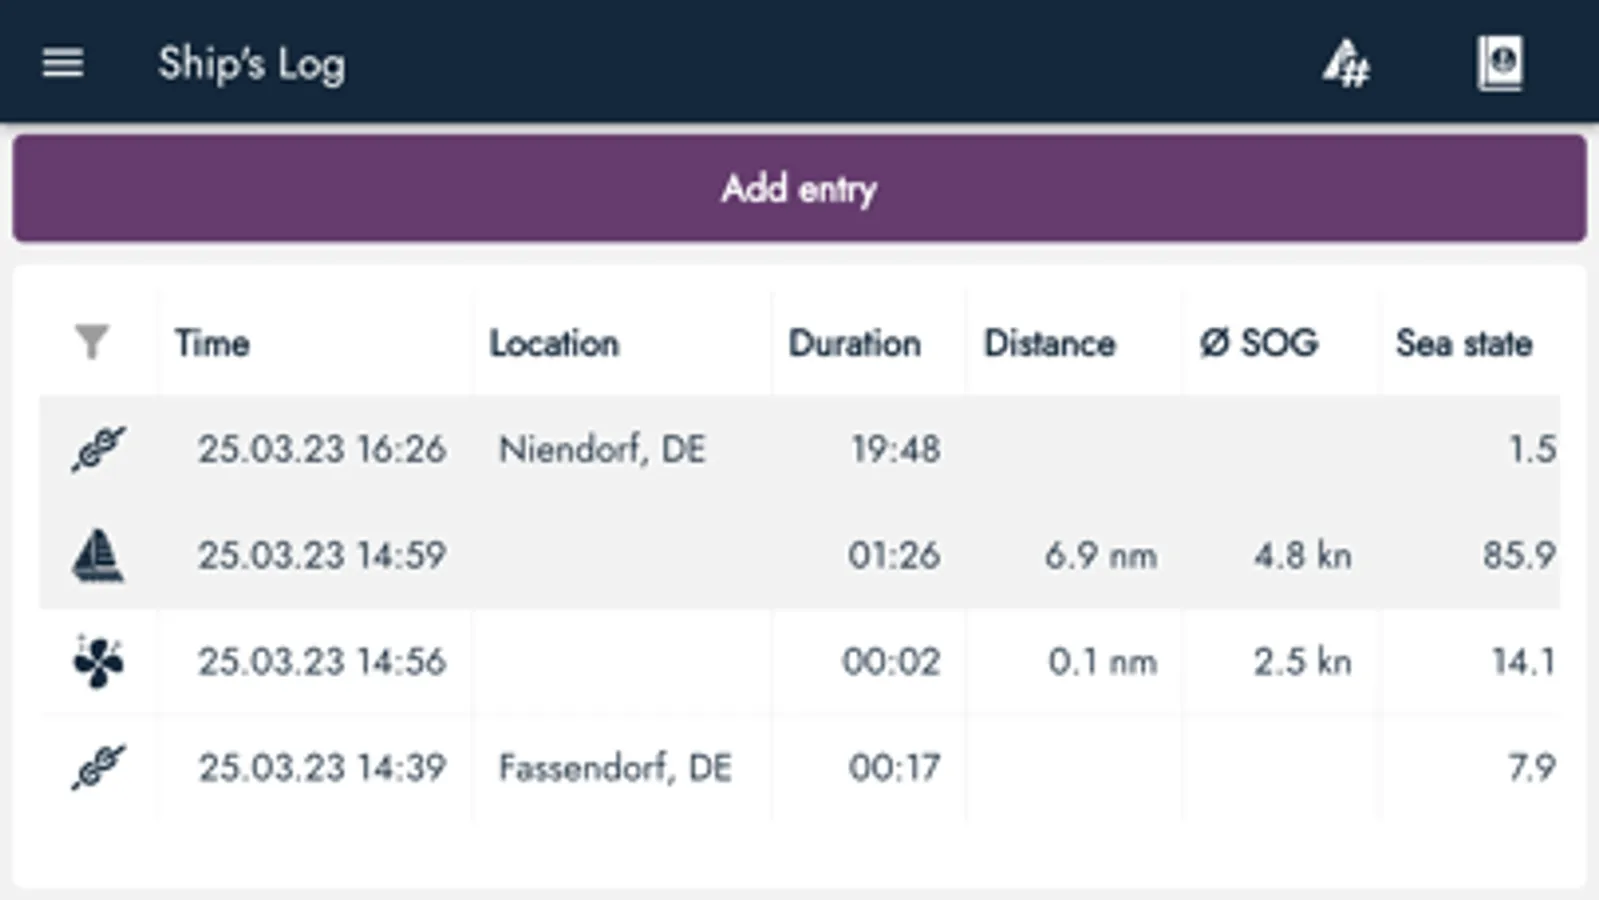1599x900 pixels.
Task: Open the logbook icon in header
Action: [x=1500, y=64]
